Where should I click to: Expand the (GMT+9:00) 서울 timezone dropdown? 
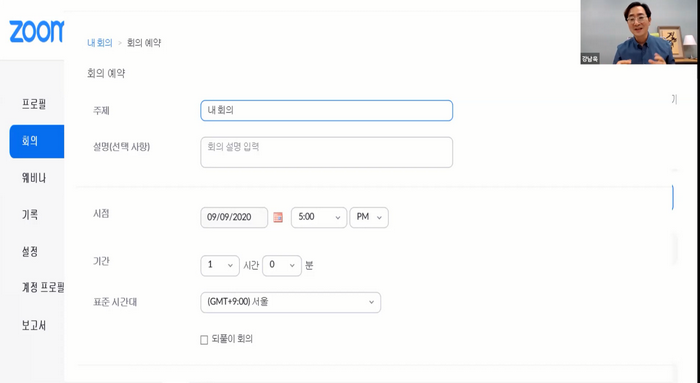coord(291,302)
